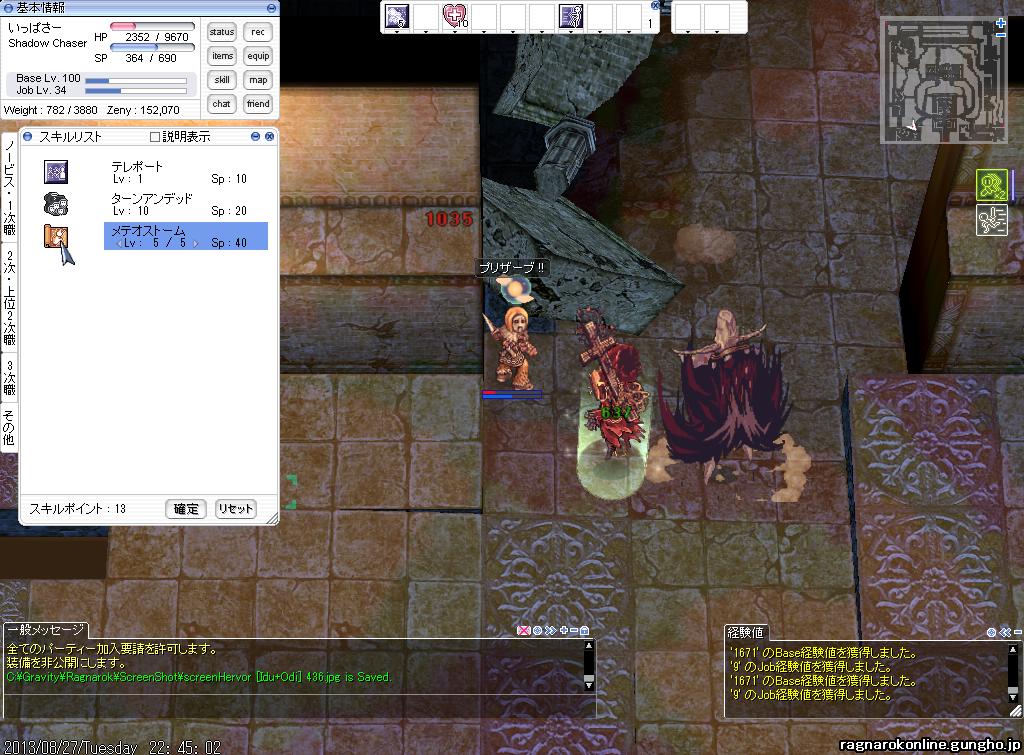The width and height of the screenshot is (1024, 755).
Task: Click the double-arrow icon above chat window
Action: click(x=551, y=630)
